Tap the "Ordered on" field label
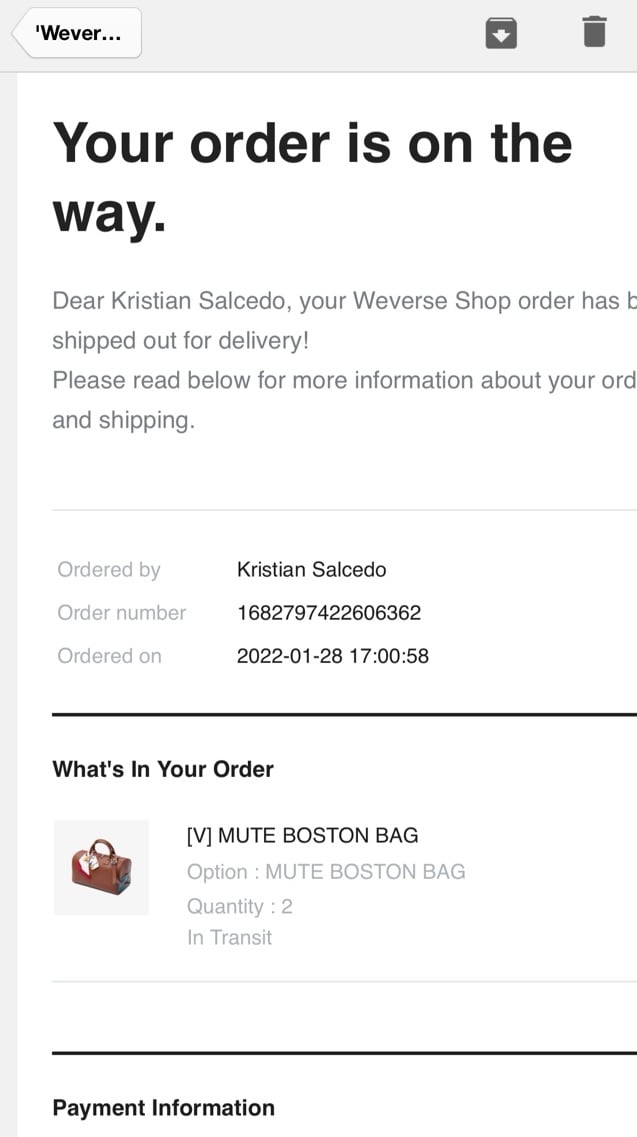Image resolution: width=637 pixels, height=1137 pixels. click(x=110, y=656)
